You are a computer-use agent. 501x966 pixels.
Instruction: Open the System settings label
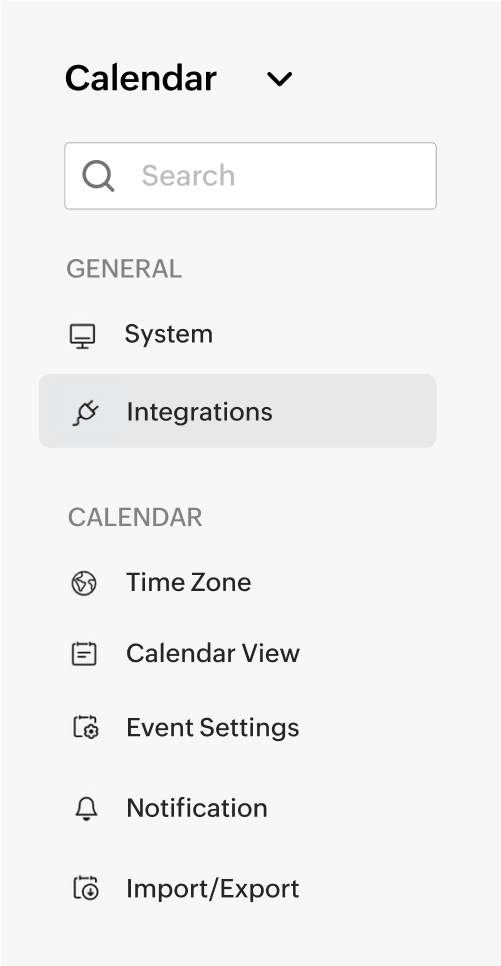click(x=169, y=334)
